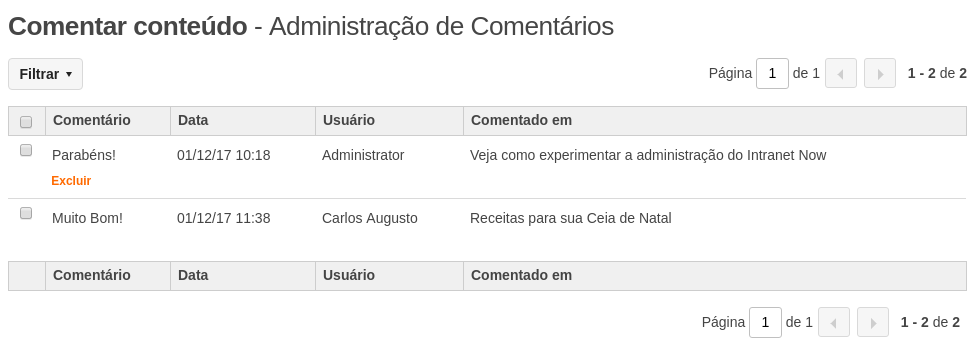The width and height of the screenshot is (975, 363).
Task: Toggle the select-all checkbox in table header
Action: 26,122
